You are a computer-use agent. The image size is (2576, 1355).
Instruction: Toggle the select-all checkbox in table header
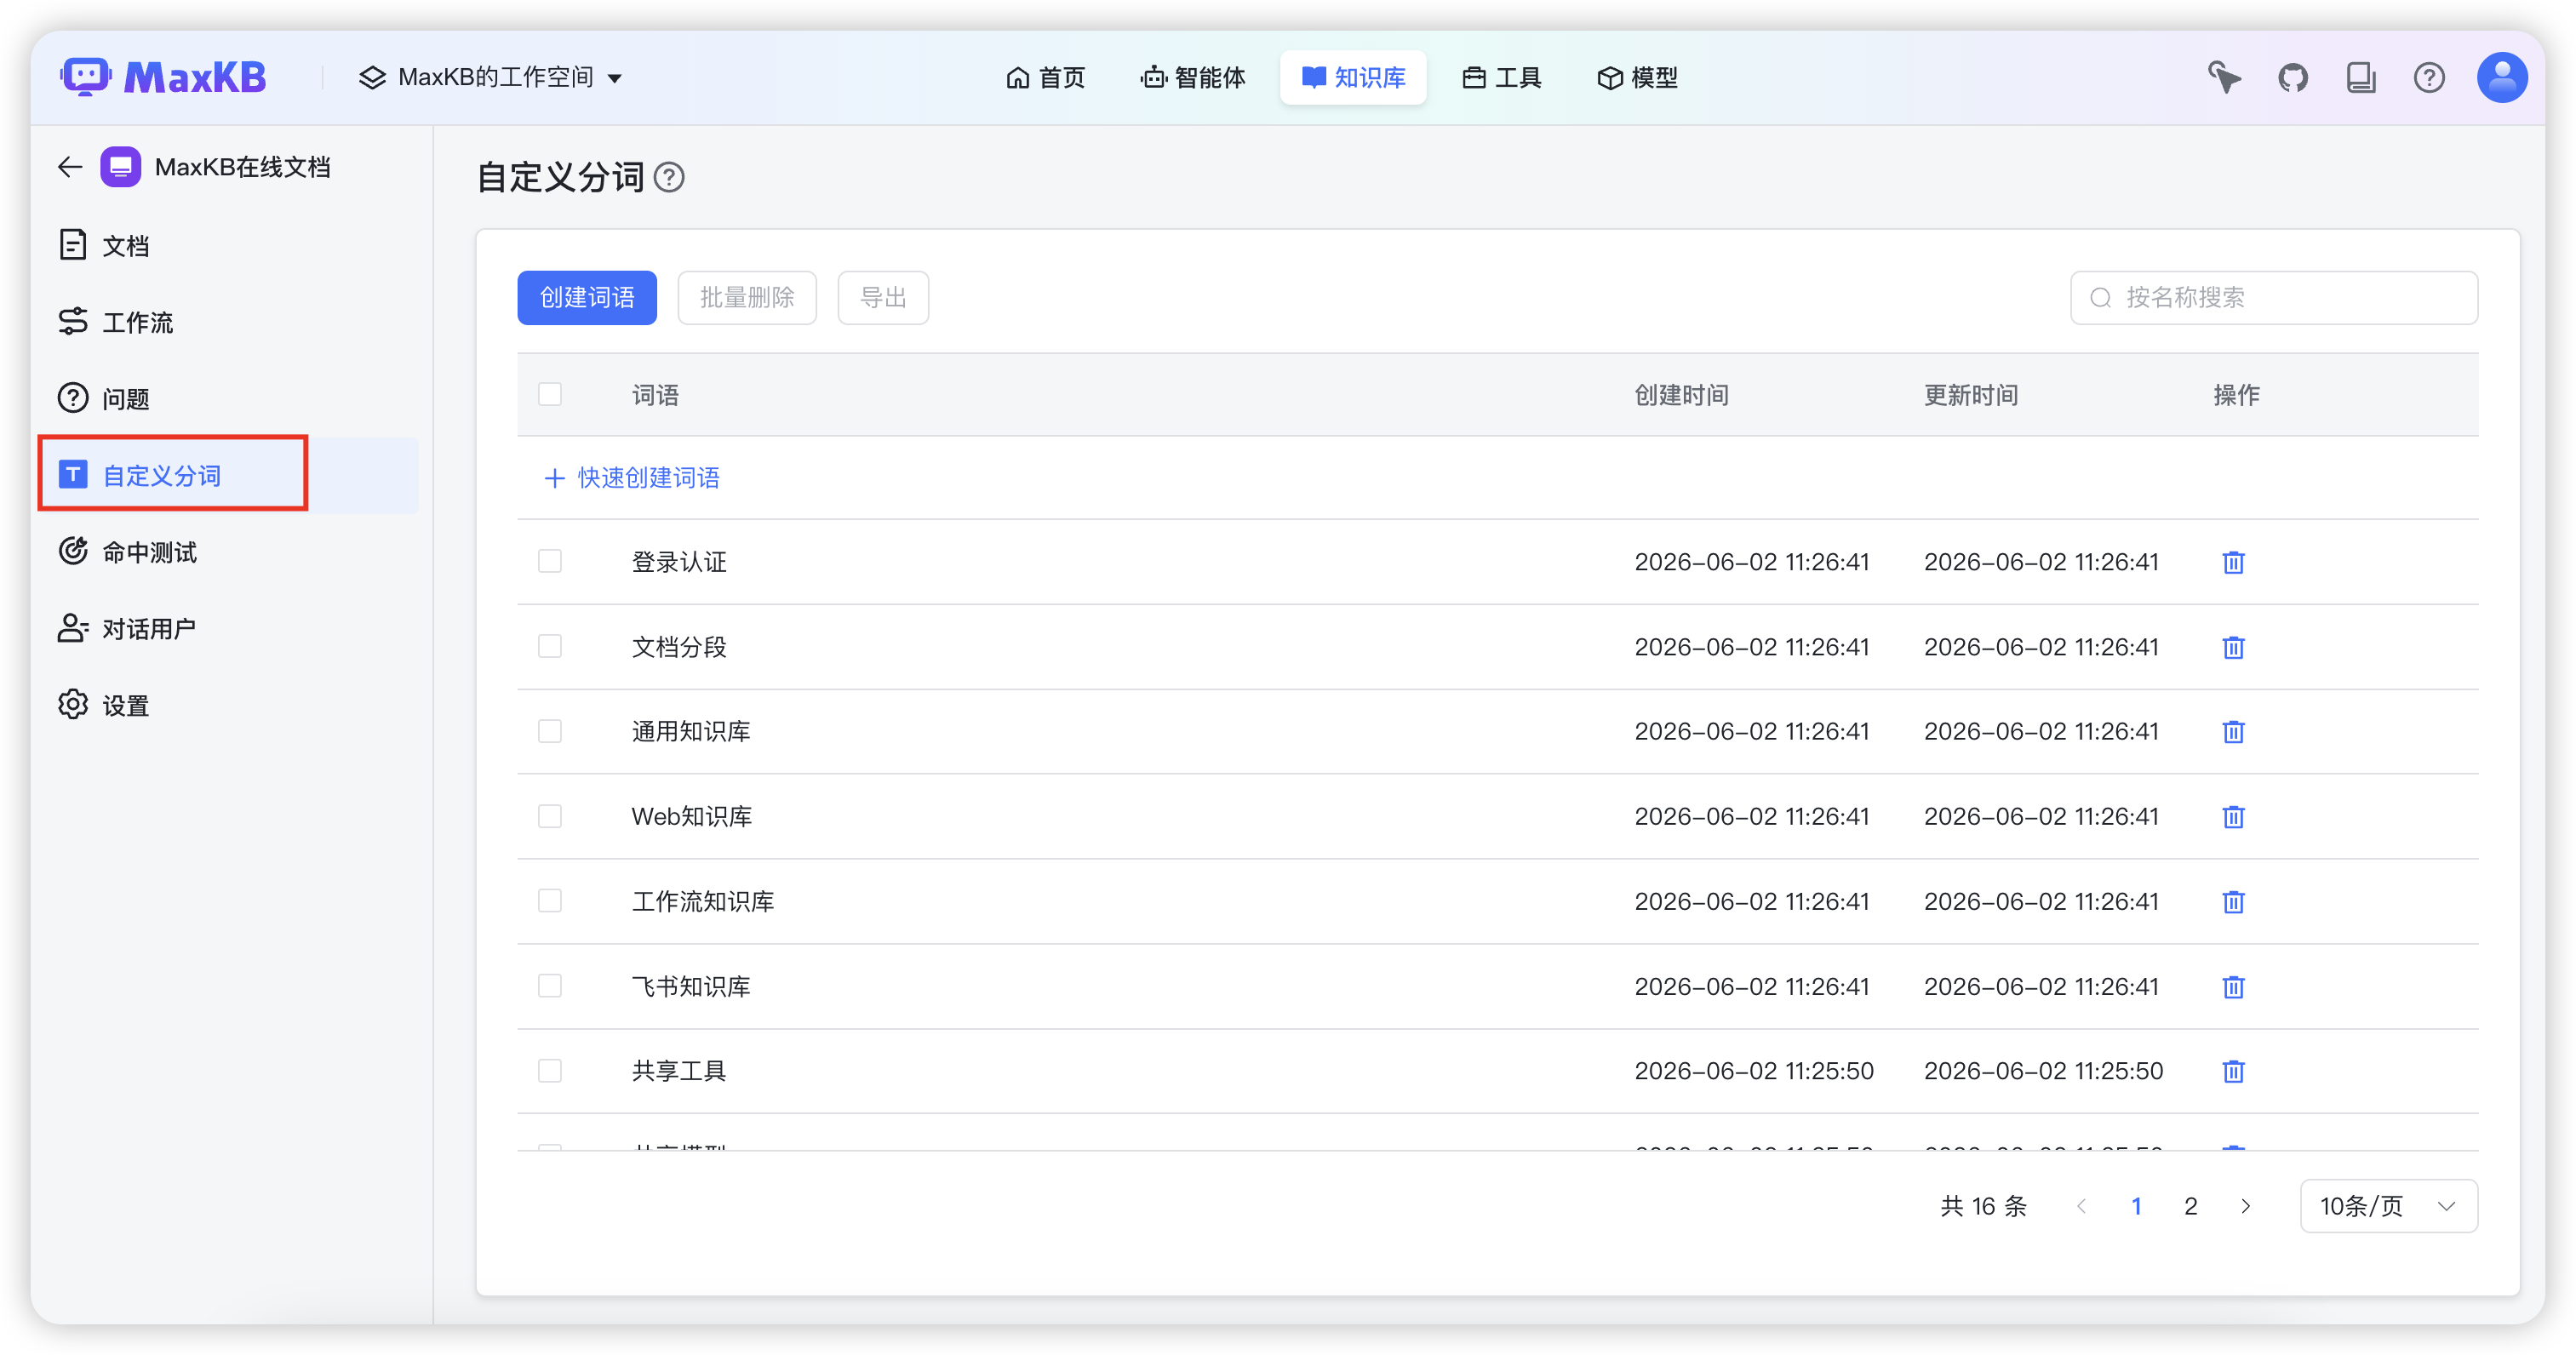(550, 394)
